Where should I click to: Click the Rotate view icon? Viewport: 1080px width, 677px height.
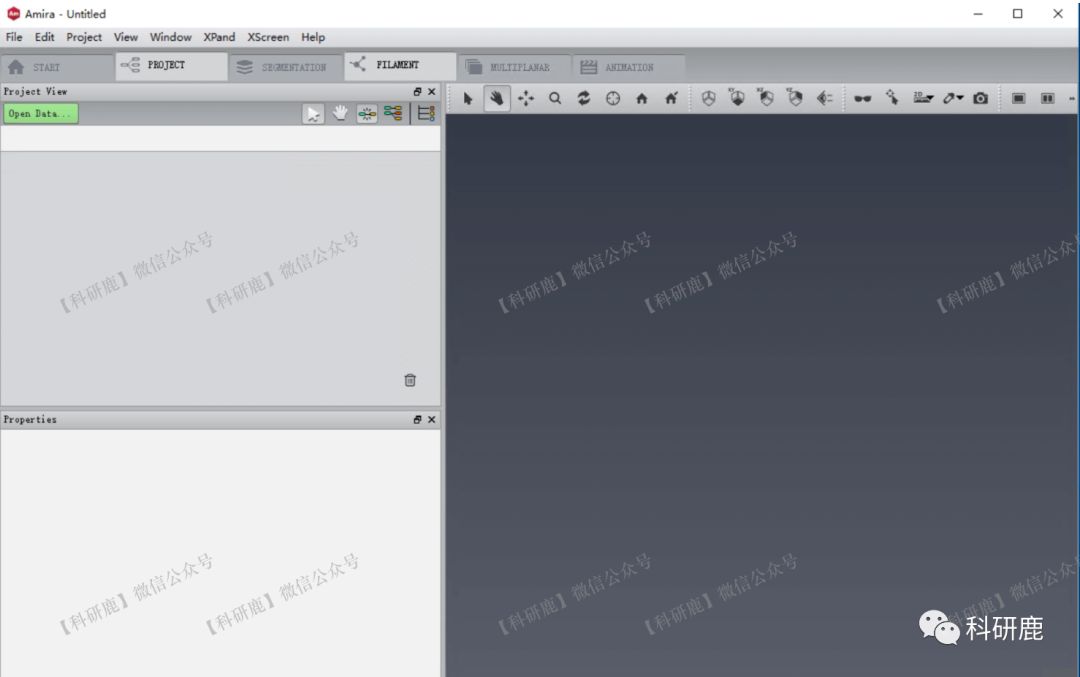coord(584,98)
